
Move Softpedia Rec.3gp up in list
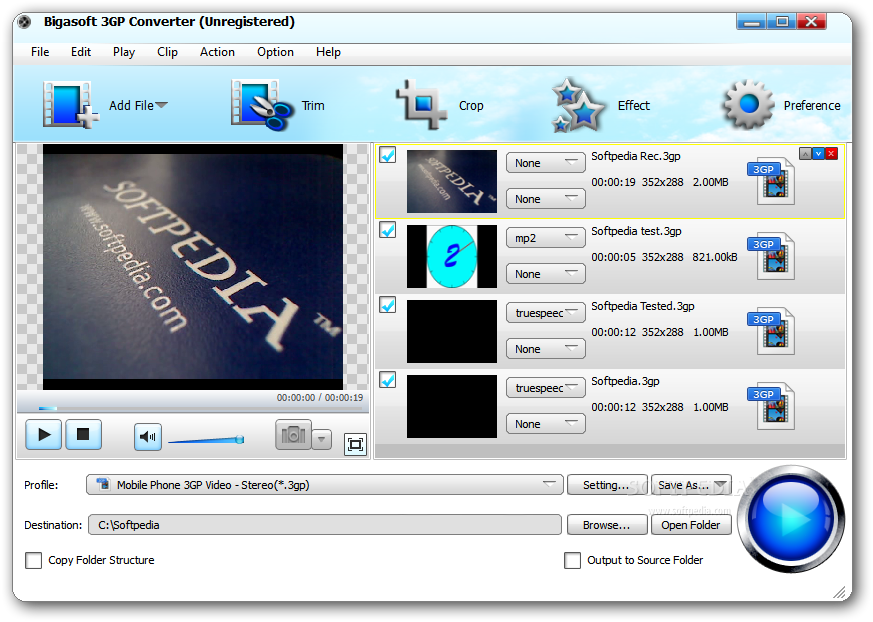pyautogui.click(x=805, y=154)
